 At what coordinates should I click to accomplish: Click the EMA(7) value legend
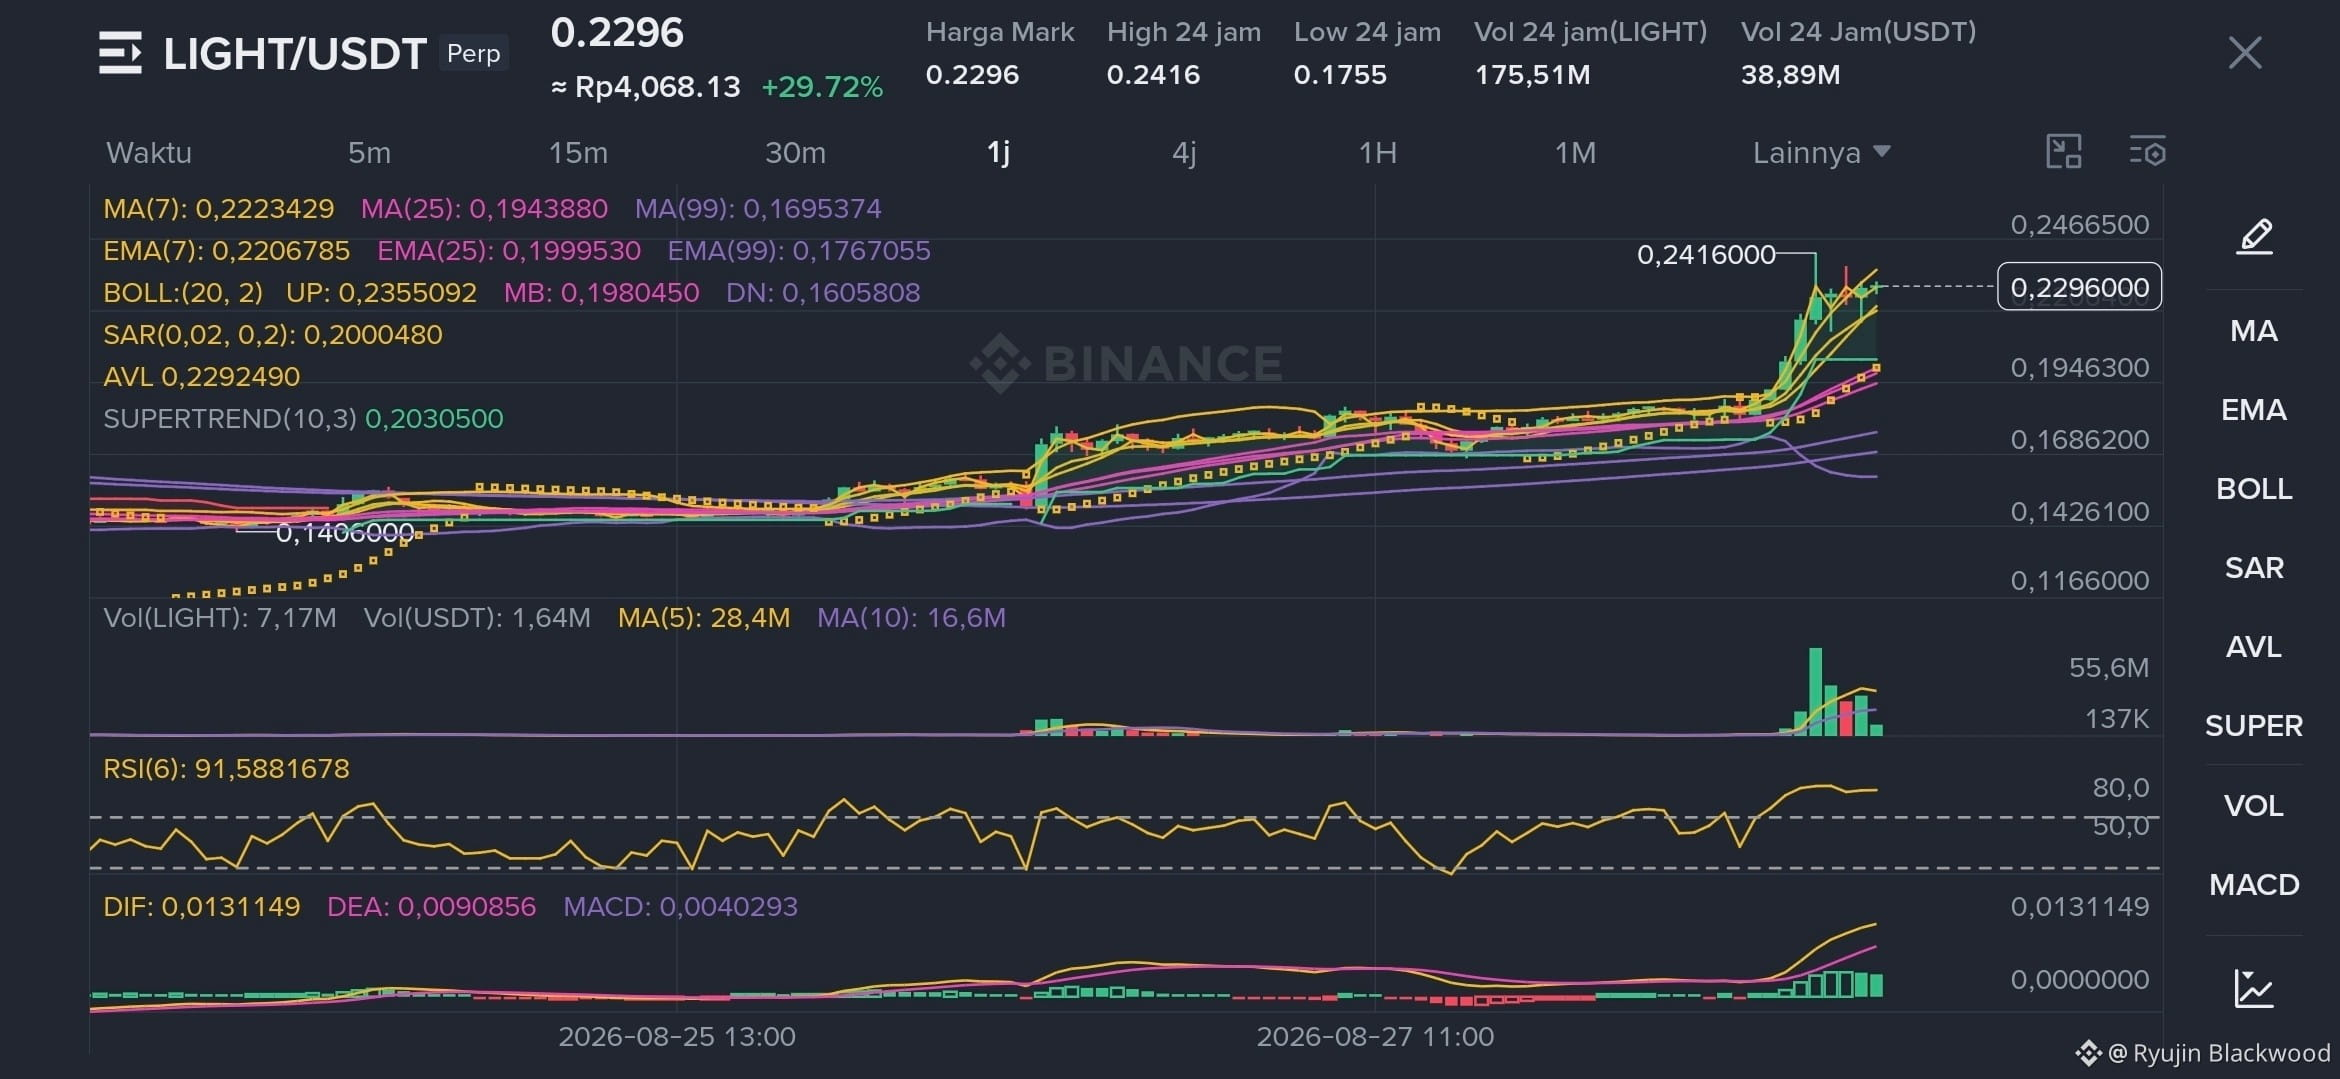[227, 251]
